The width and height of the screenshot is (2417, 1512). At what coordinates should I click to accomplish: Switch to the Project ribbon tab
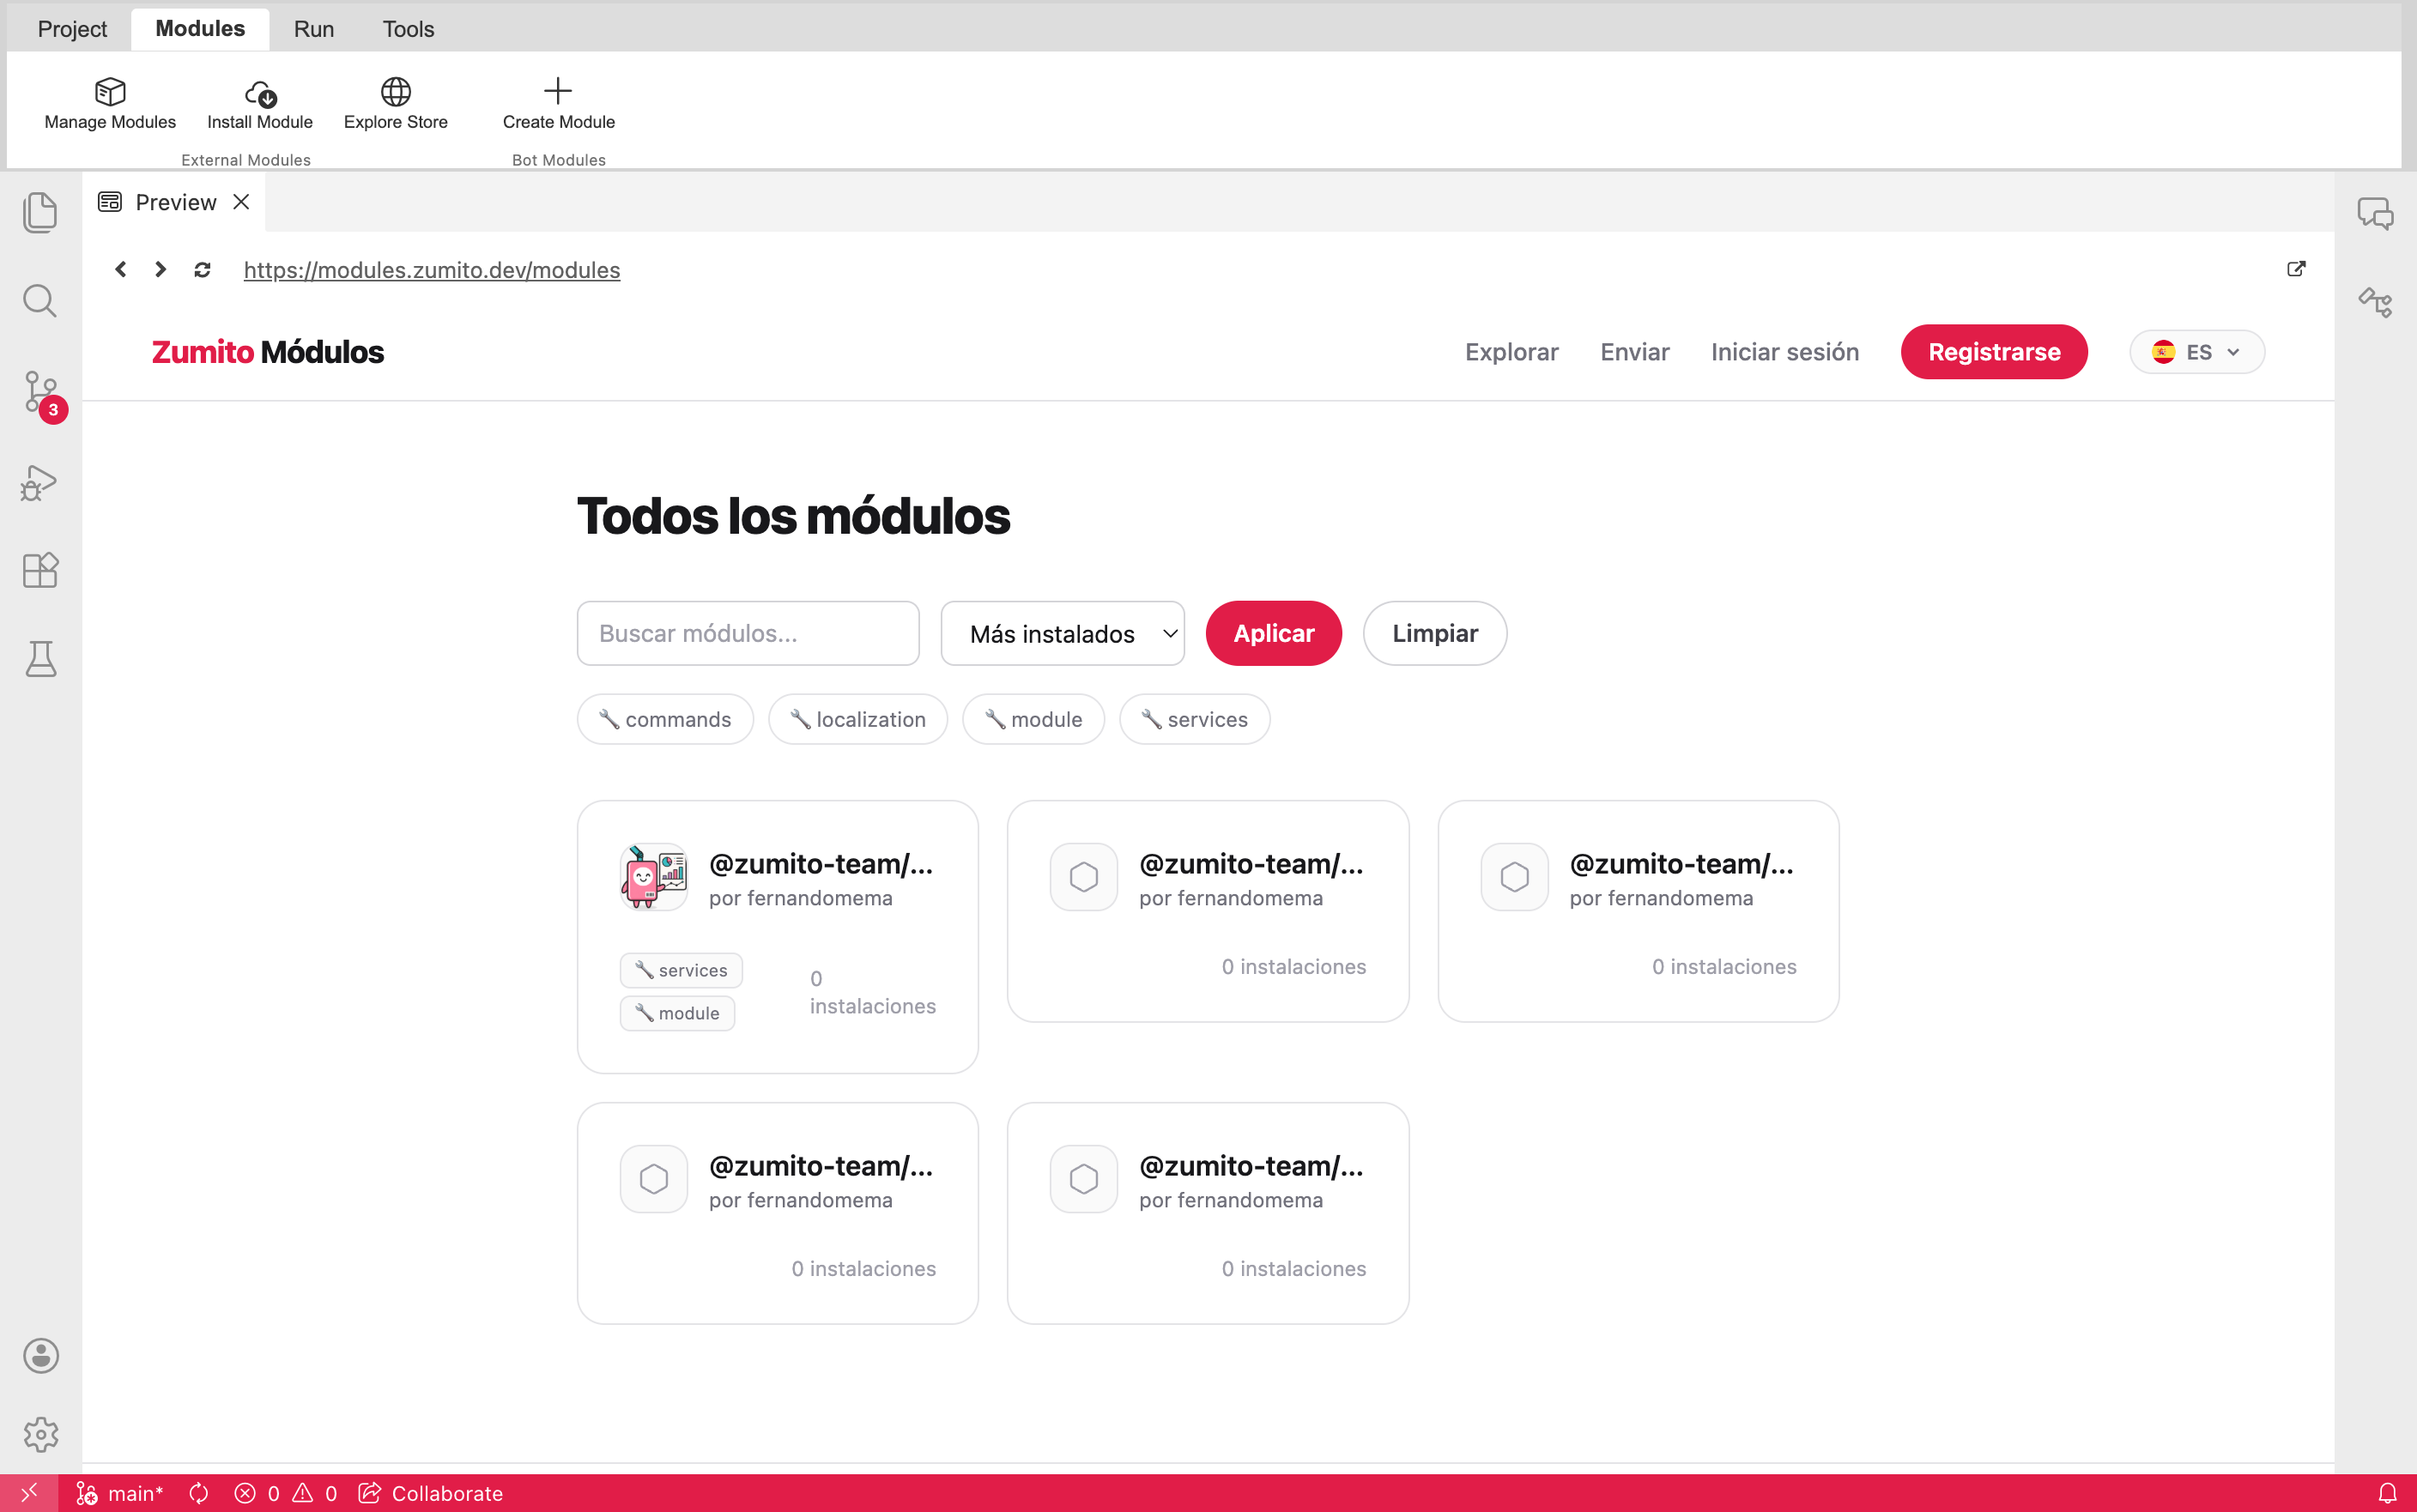pos(72,29)
